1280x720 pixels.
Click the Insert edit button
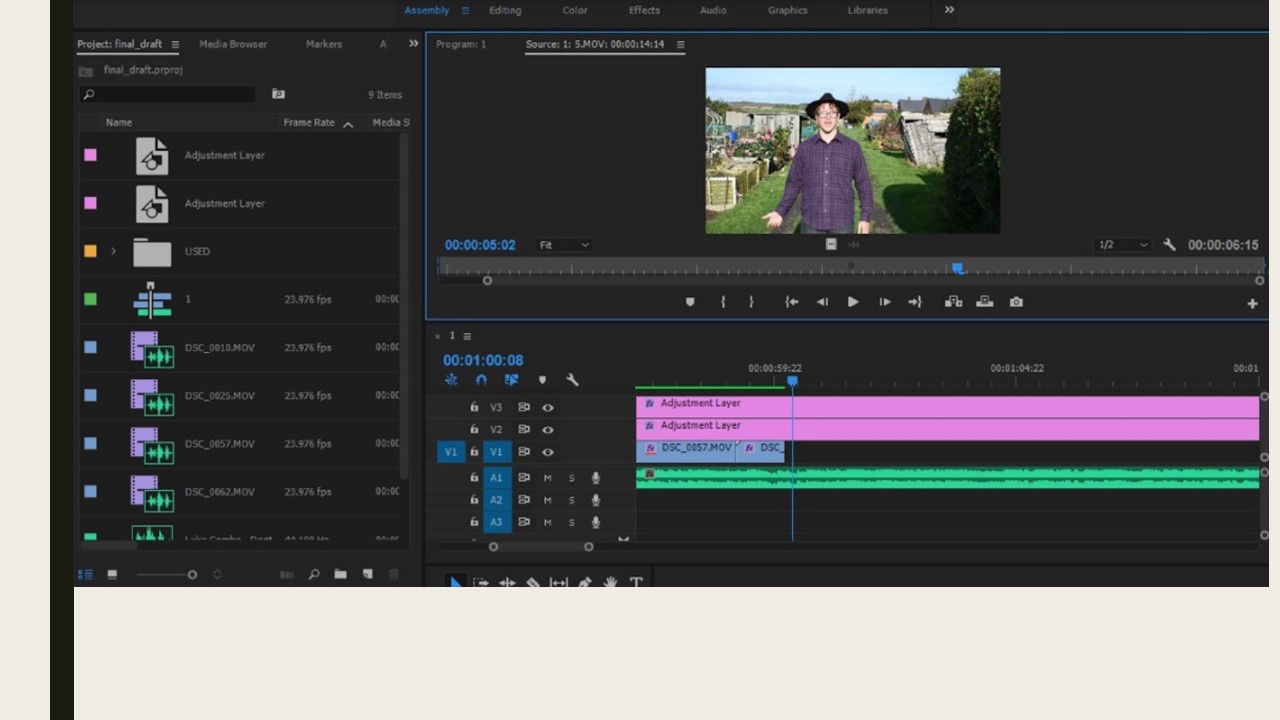[x=953, y=302]
